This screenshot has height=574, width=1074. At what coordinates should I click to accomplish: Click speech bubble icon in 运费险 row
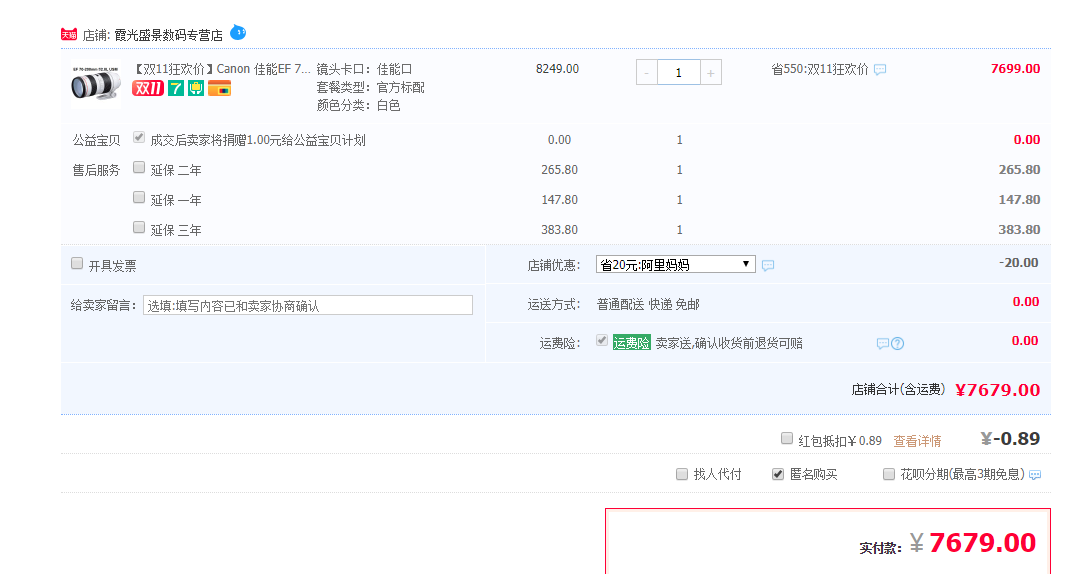click(882, 343)
